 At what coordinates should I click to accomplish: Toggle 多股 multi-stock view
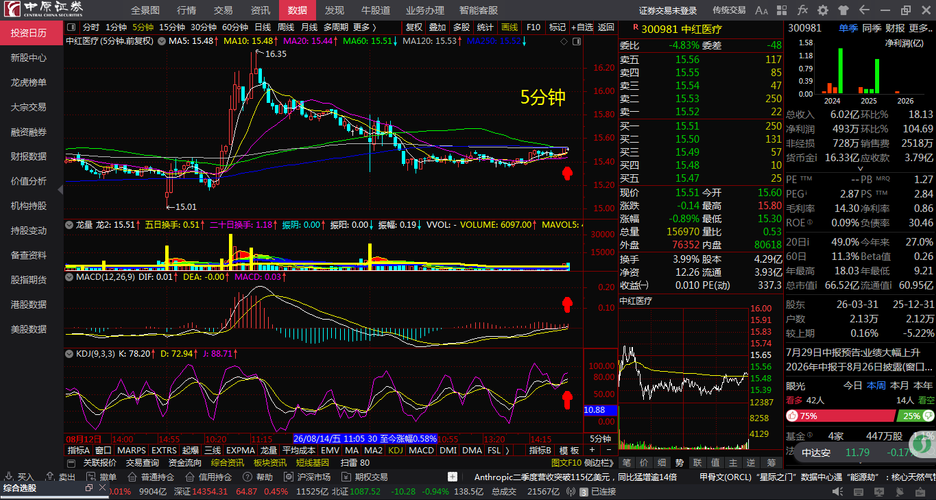pyautogui.click(x=461, y=27)
